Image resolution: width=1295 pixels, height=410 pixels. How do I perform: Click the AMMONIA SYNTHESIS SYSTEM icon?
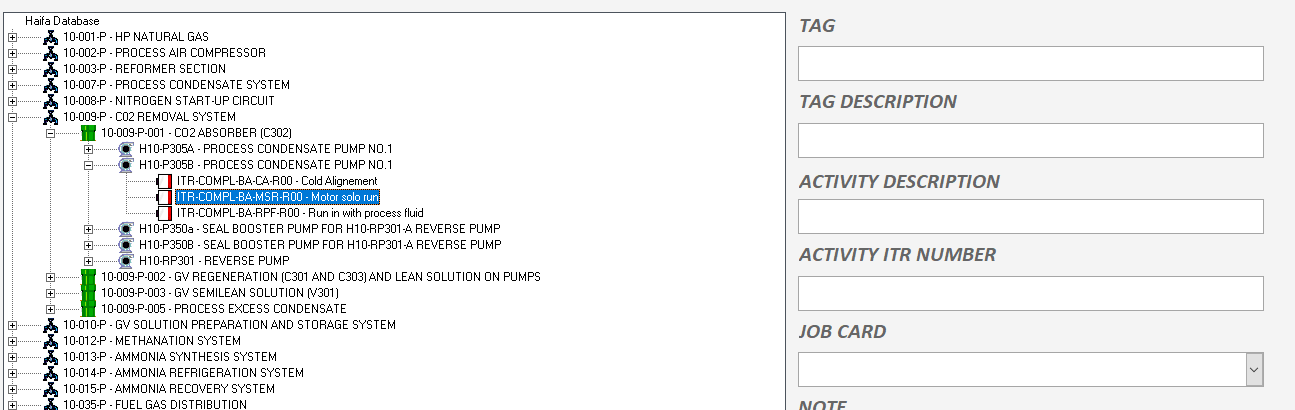50,357
